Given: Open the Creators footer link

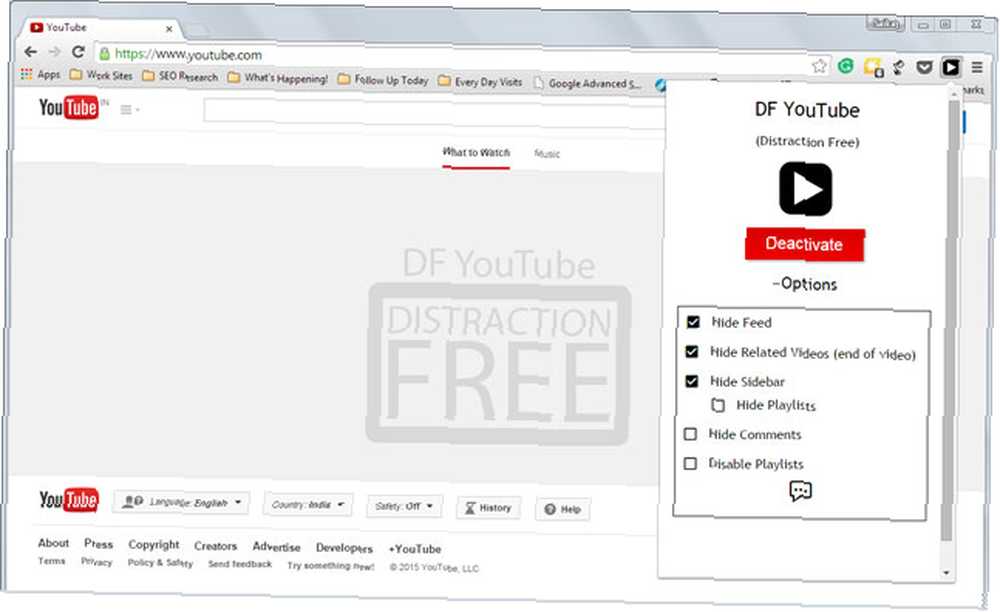Looking at the screenshot, I should tap(216, 546).
